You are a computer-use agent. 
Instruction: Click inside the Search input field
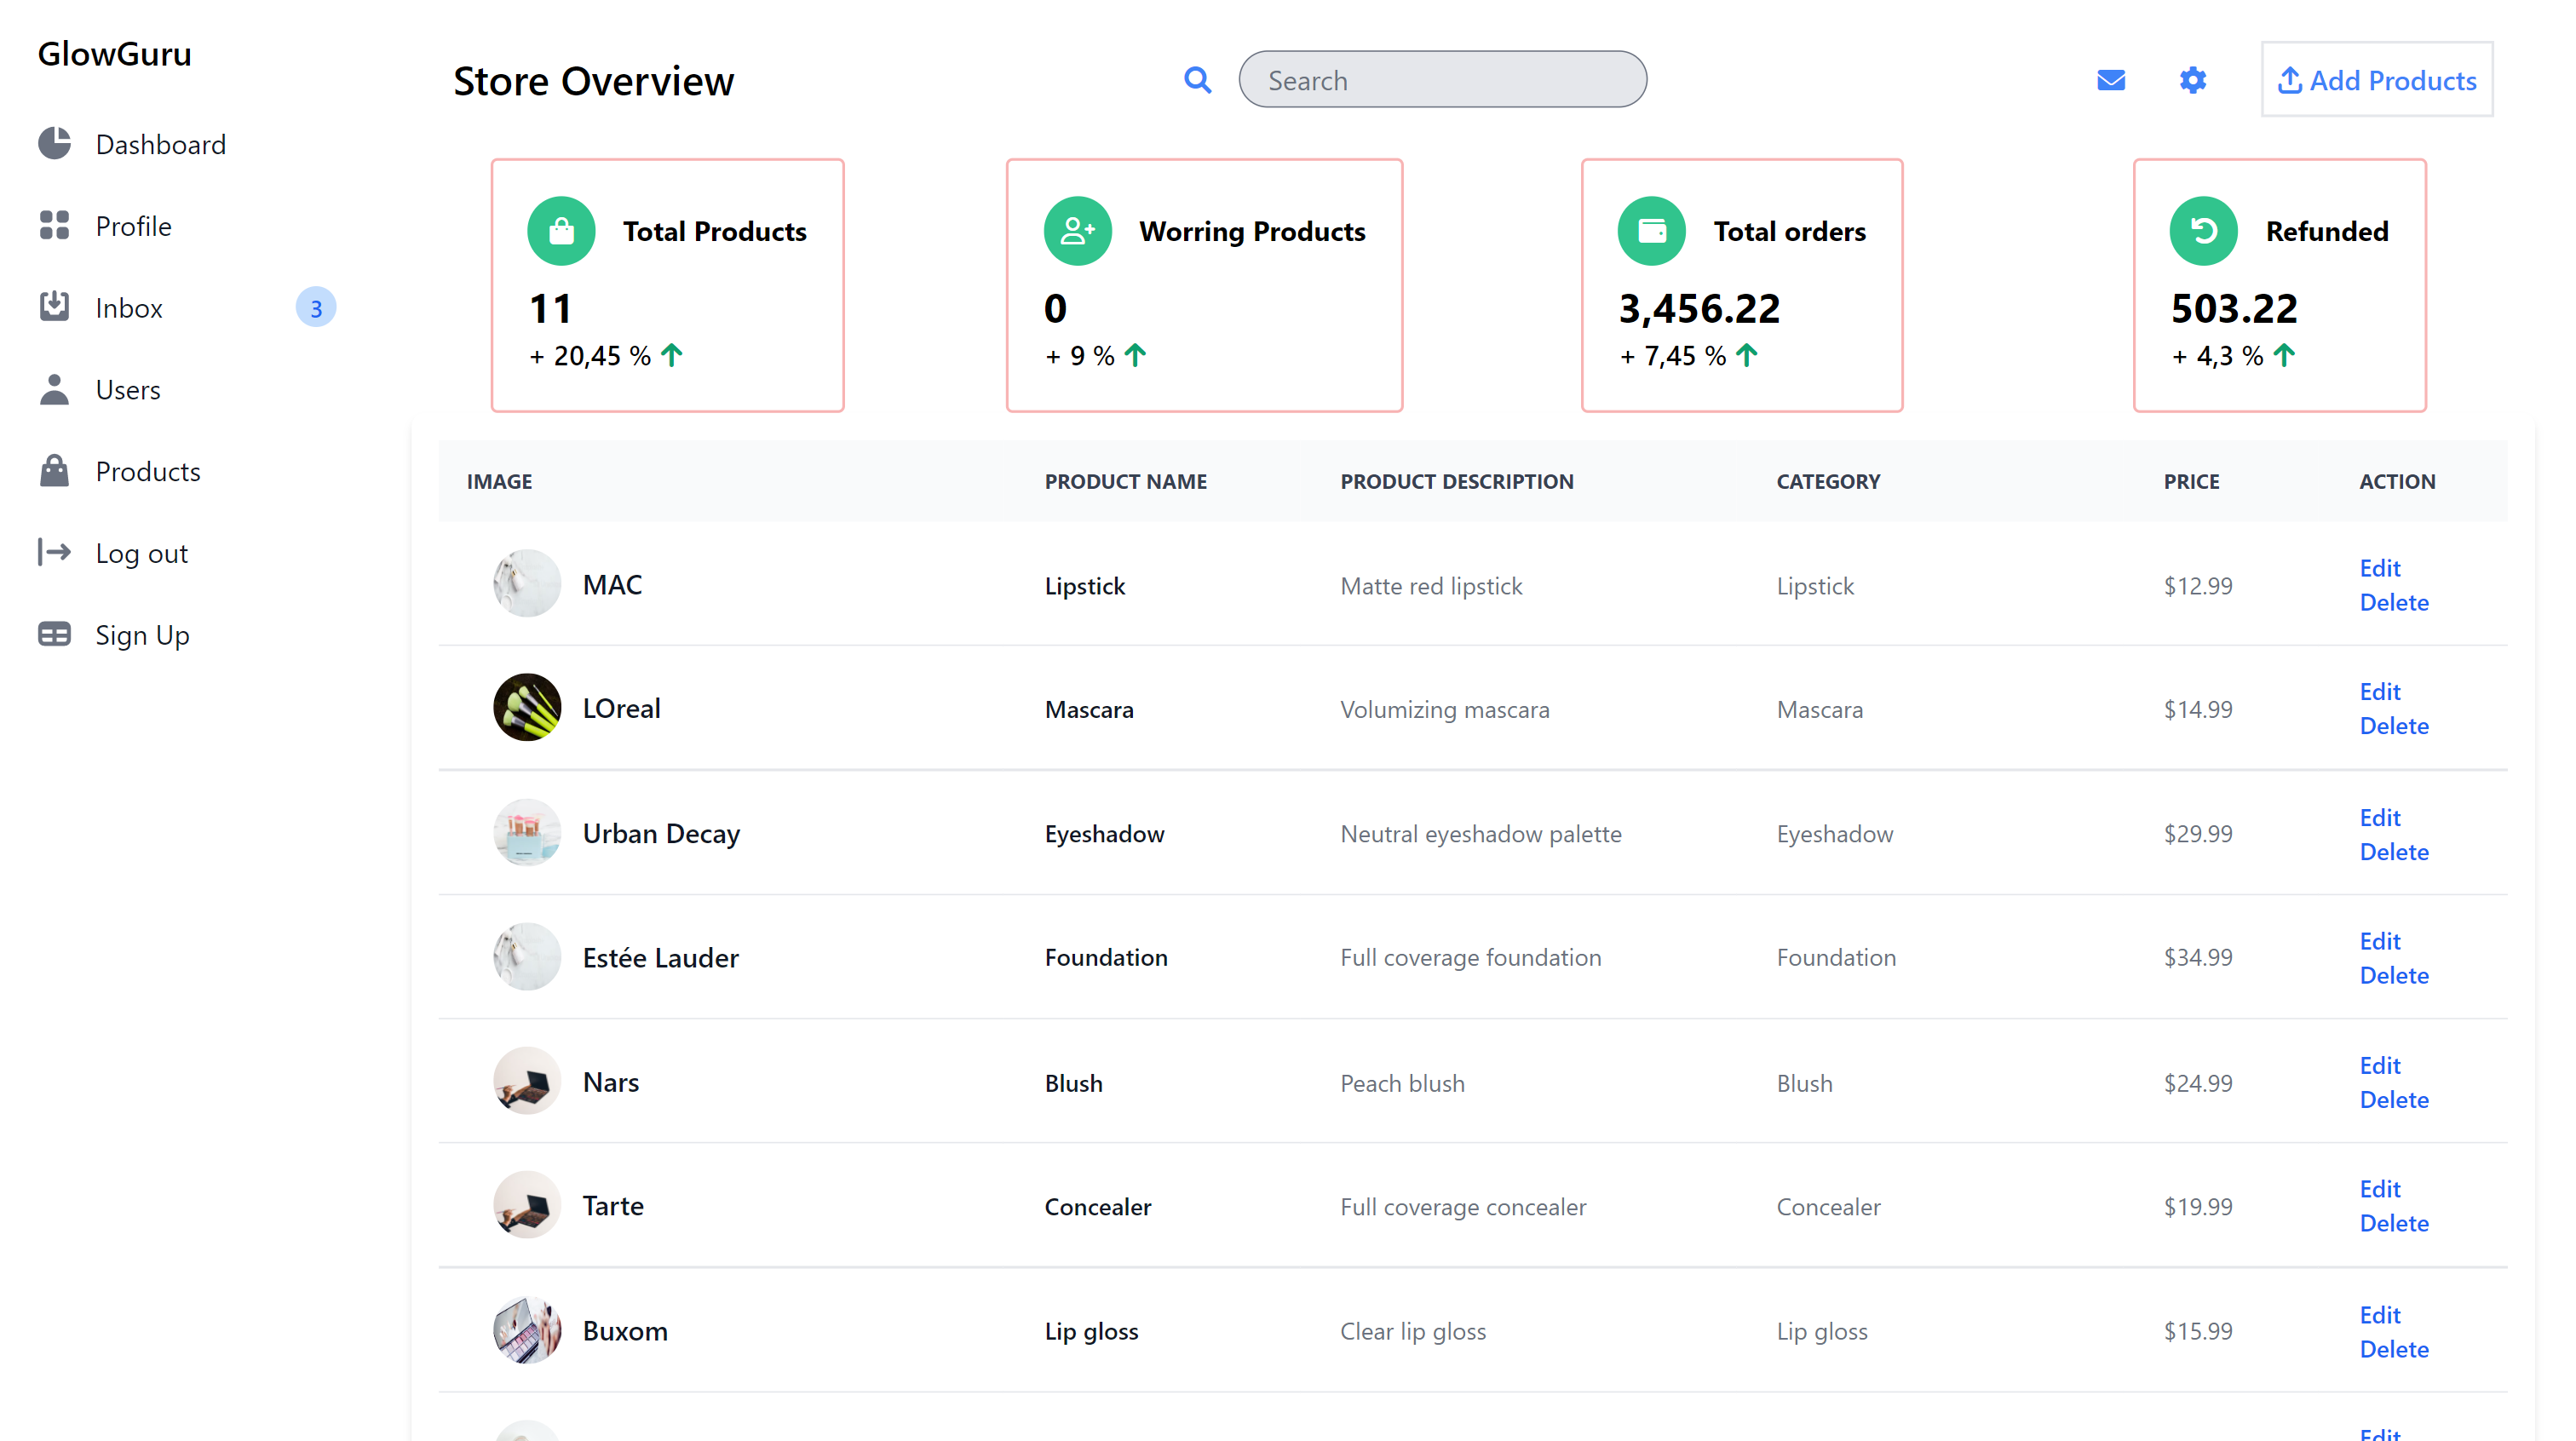(x=1443, y=79)
